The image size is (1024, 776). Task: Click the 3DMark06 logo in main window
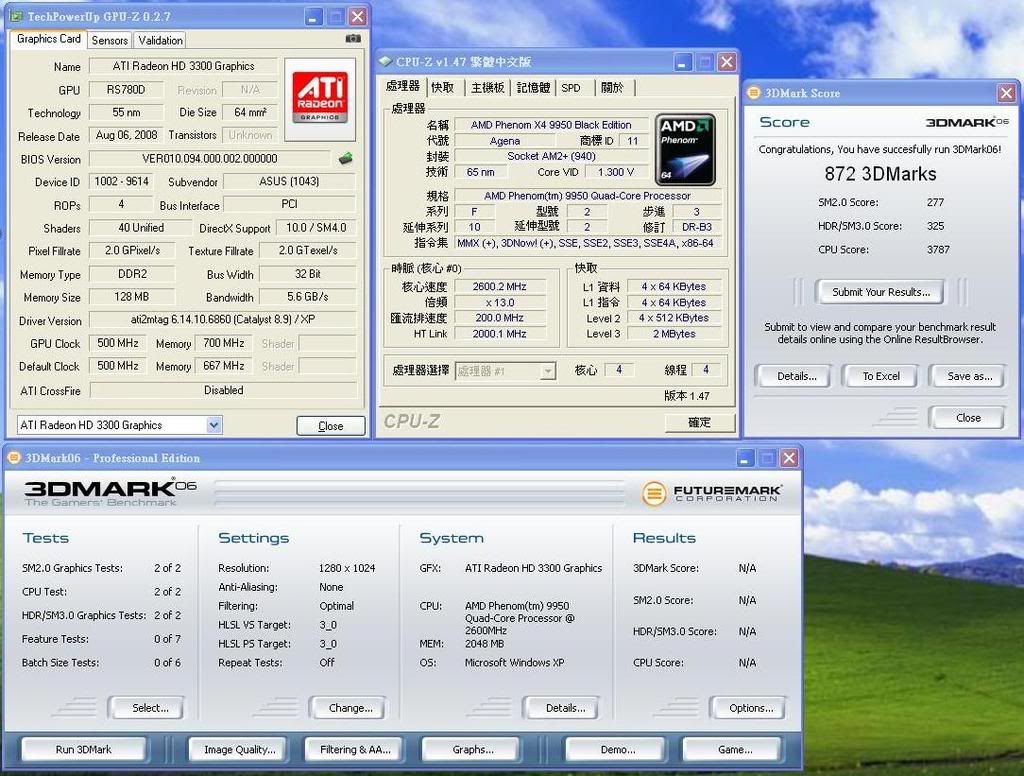110,492
